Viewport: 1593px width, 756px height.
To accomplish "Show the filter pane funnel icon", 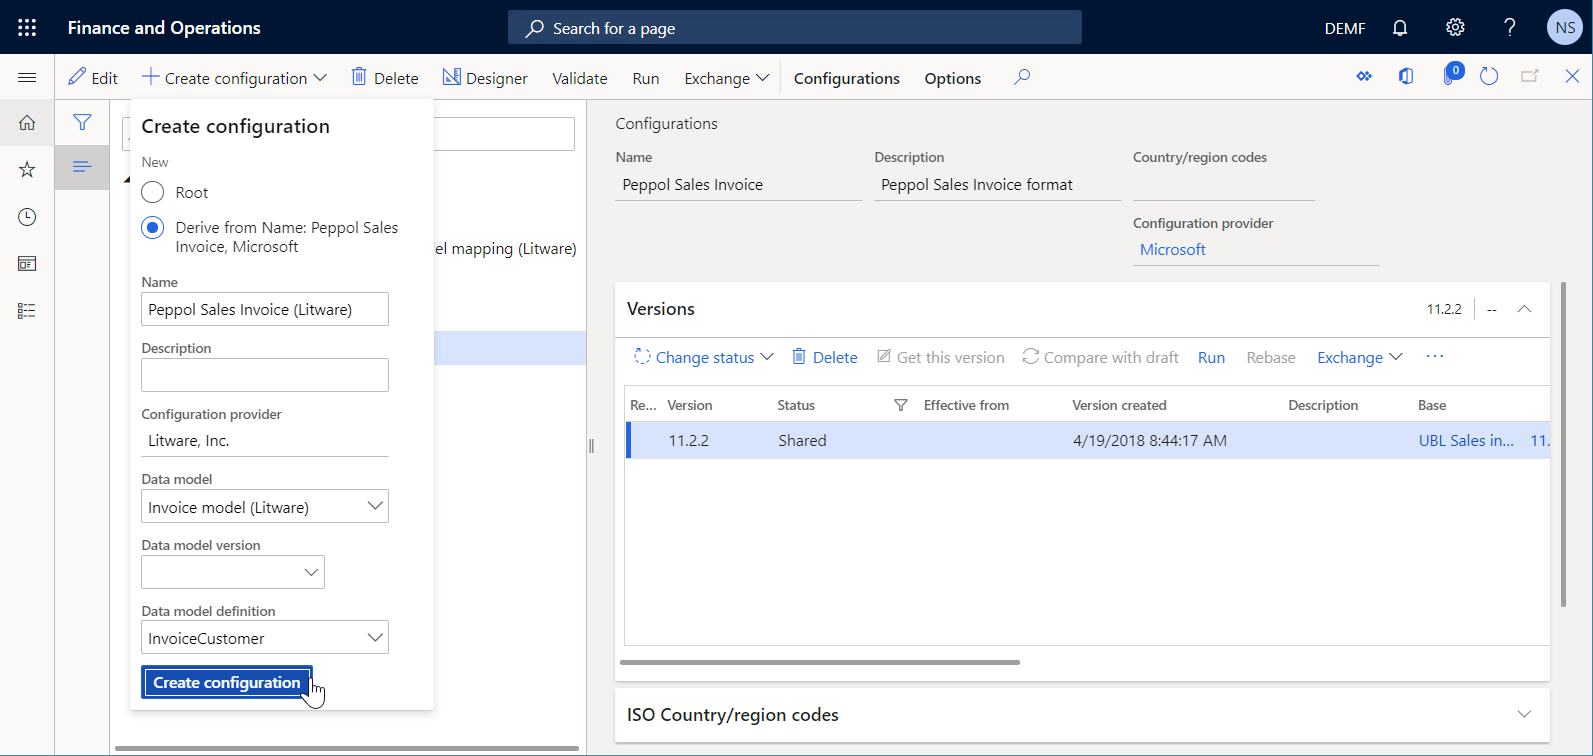I will pyautogui.click(x=82, y=123).
